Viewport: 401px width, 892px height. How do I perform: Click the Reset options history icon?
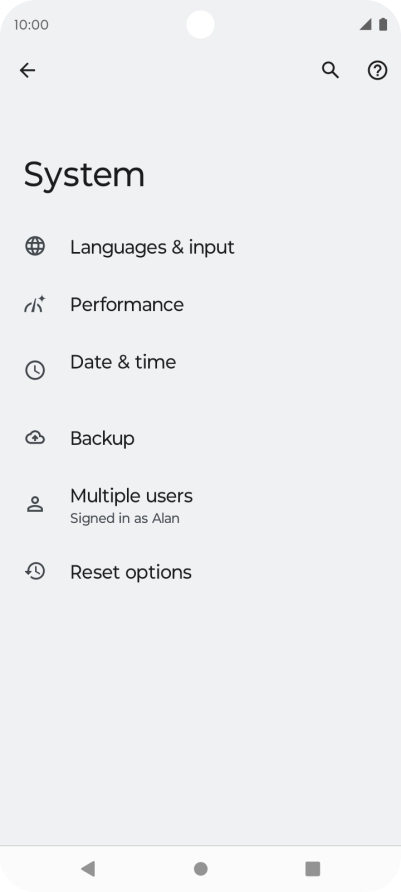pos(35,571)
